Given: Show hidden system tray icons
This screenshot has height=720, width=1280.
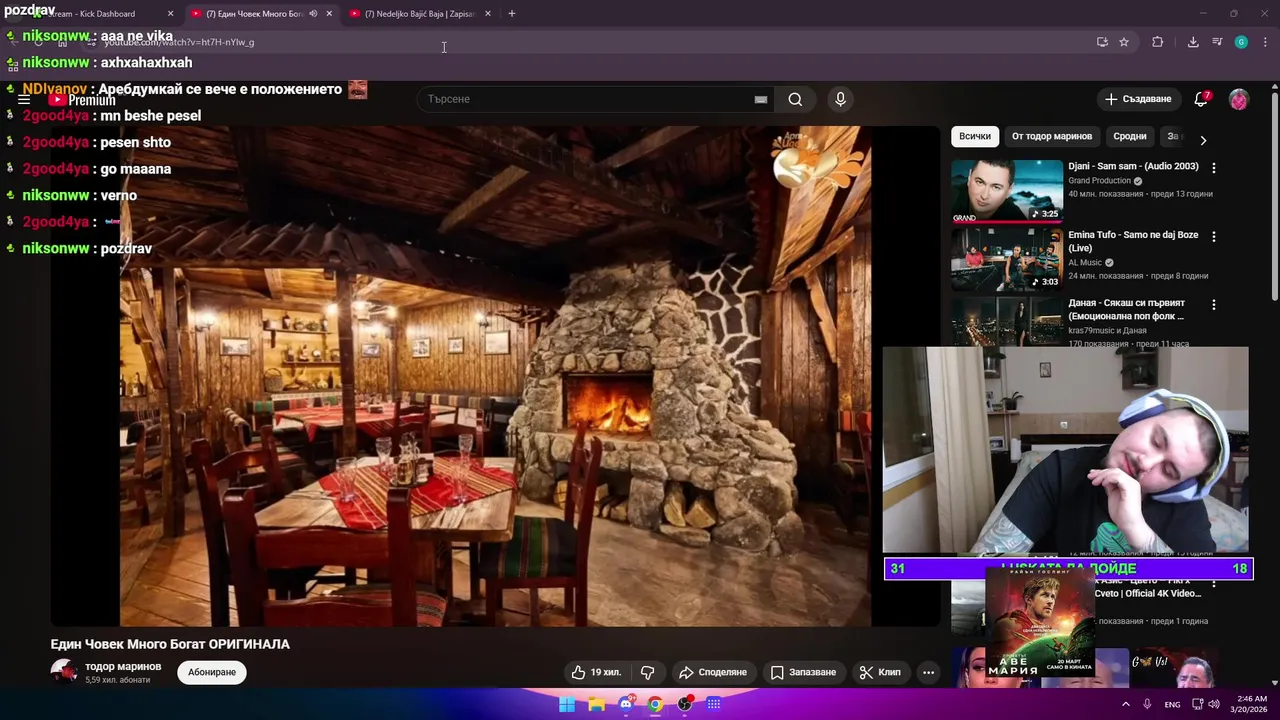Looking at the screenshot, I should (x=1126, y=704).
